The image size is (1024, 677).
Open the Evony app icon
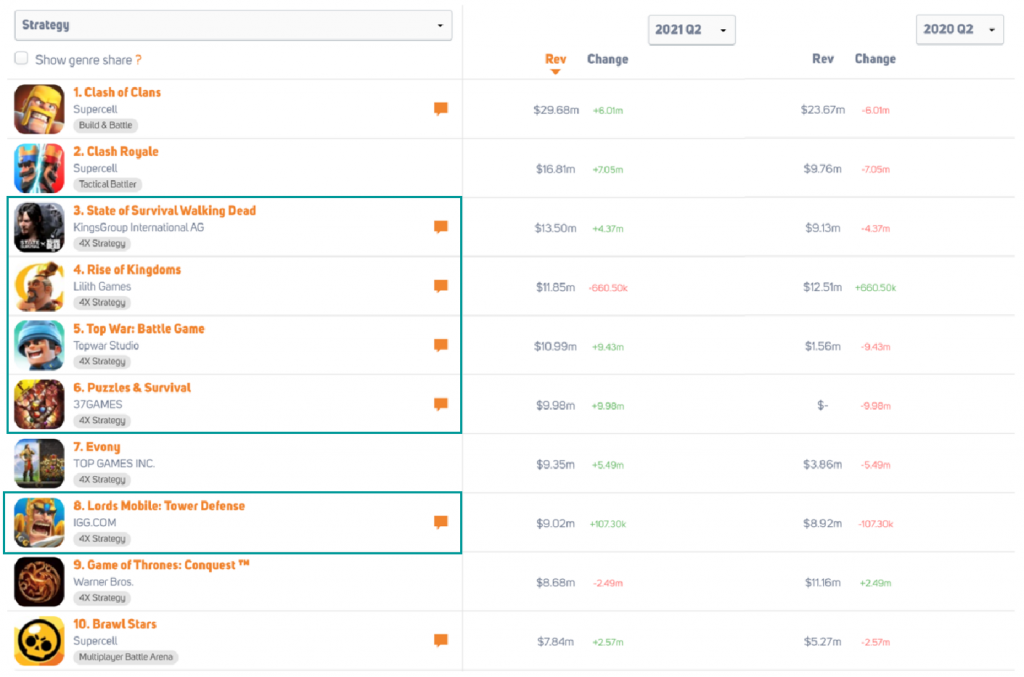[39, 464]
